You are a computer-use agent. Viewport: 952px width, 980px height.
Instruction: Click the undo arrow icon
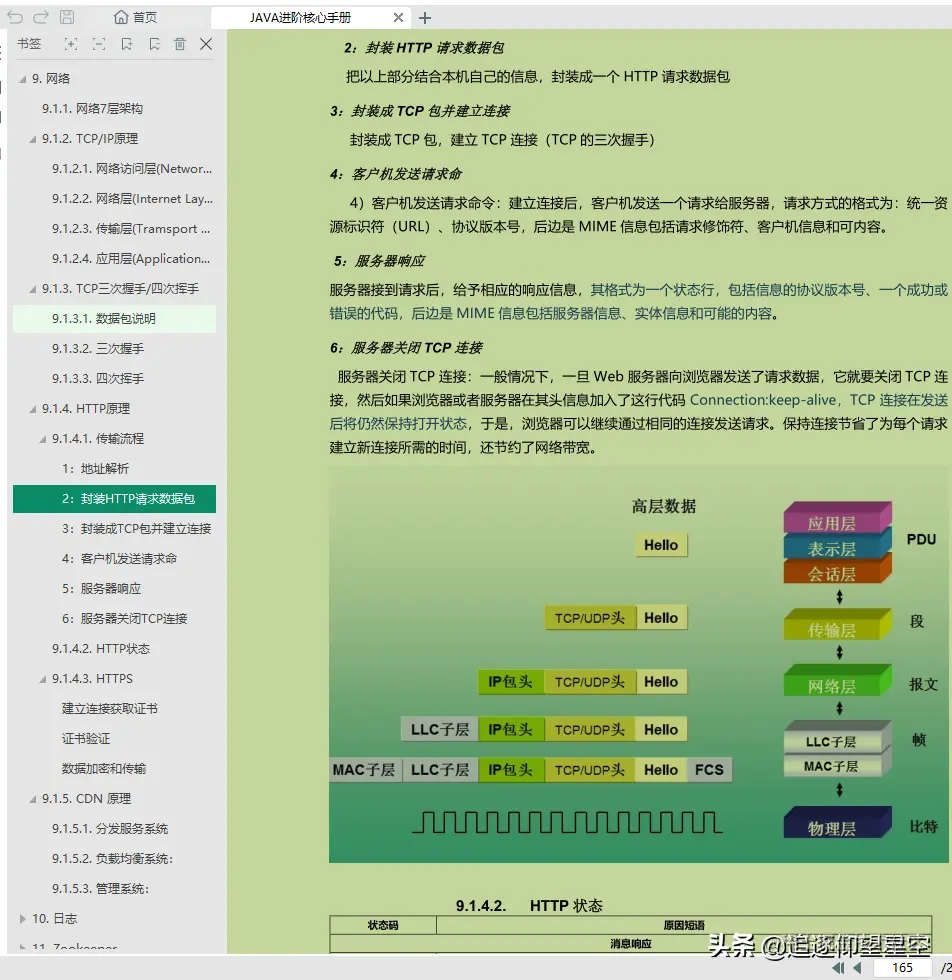point(15,18)
